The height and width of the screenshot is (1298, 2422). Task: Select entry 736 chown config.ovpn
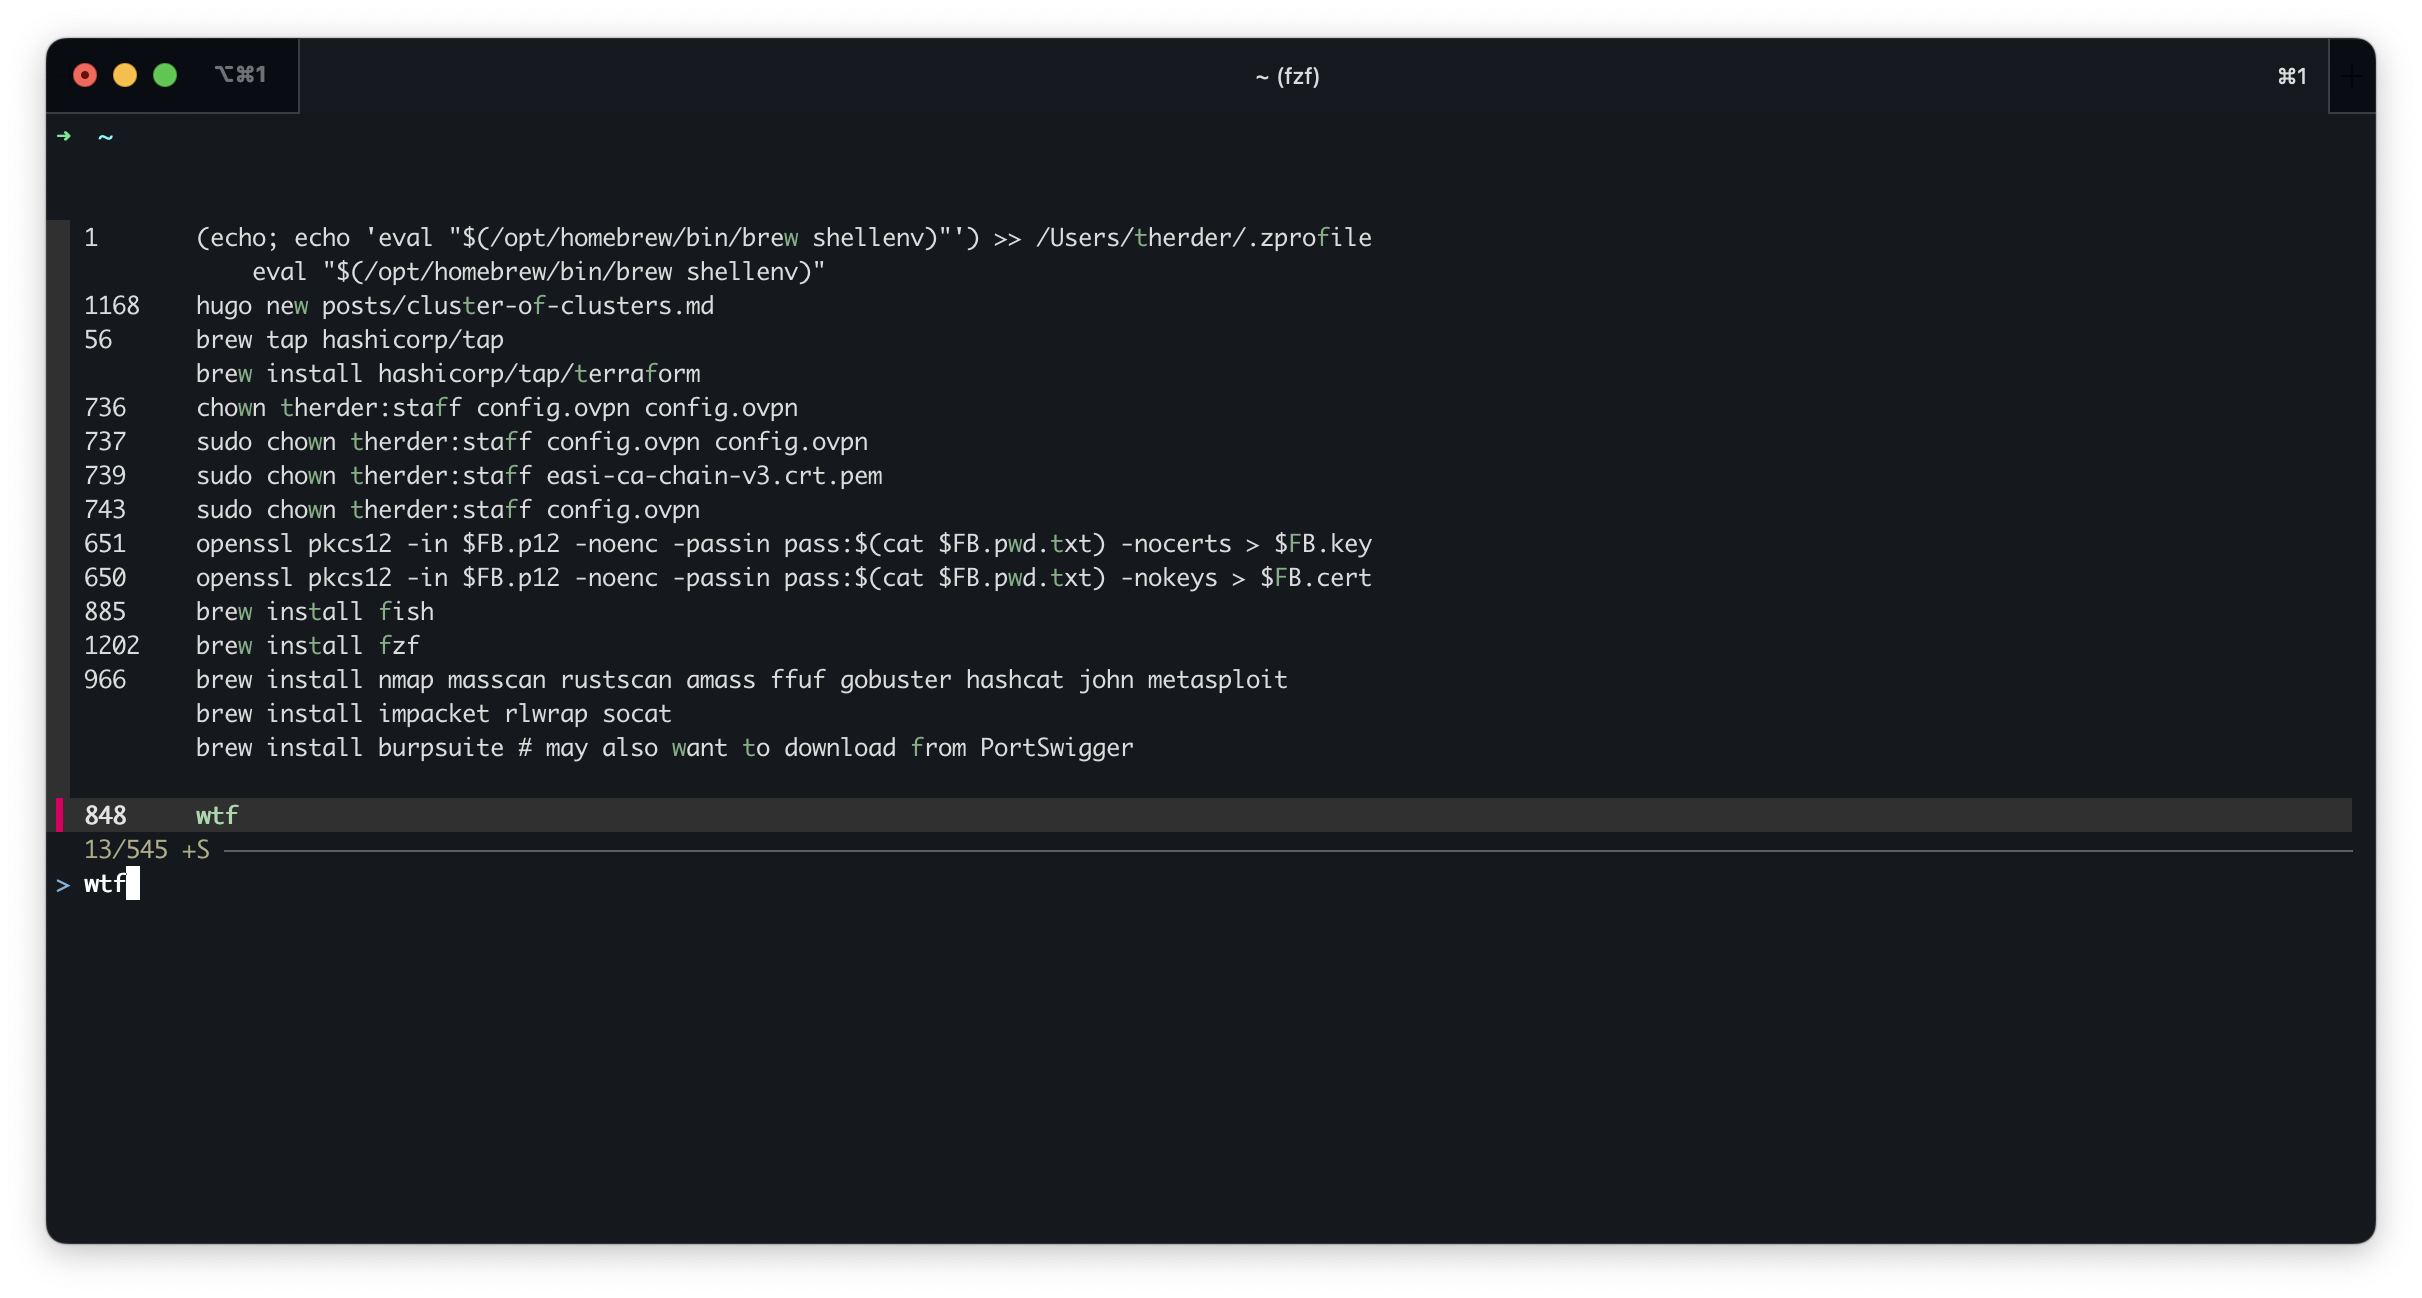pos(496,408)
